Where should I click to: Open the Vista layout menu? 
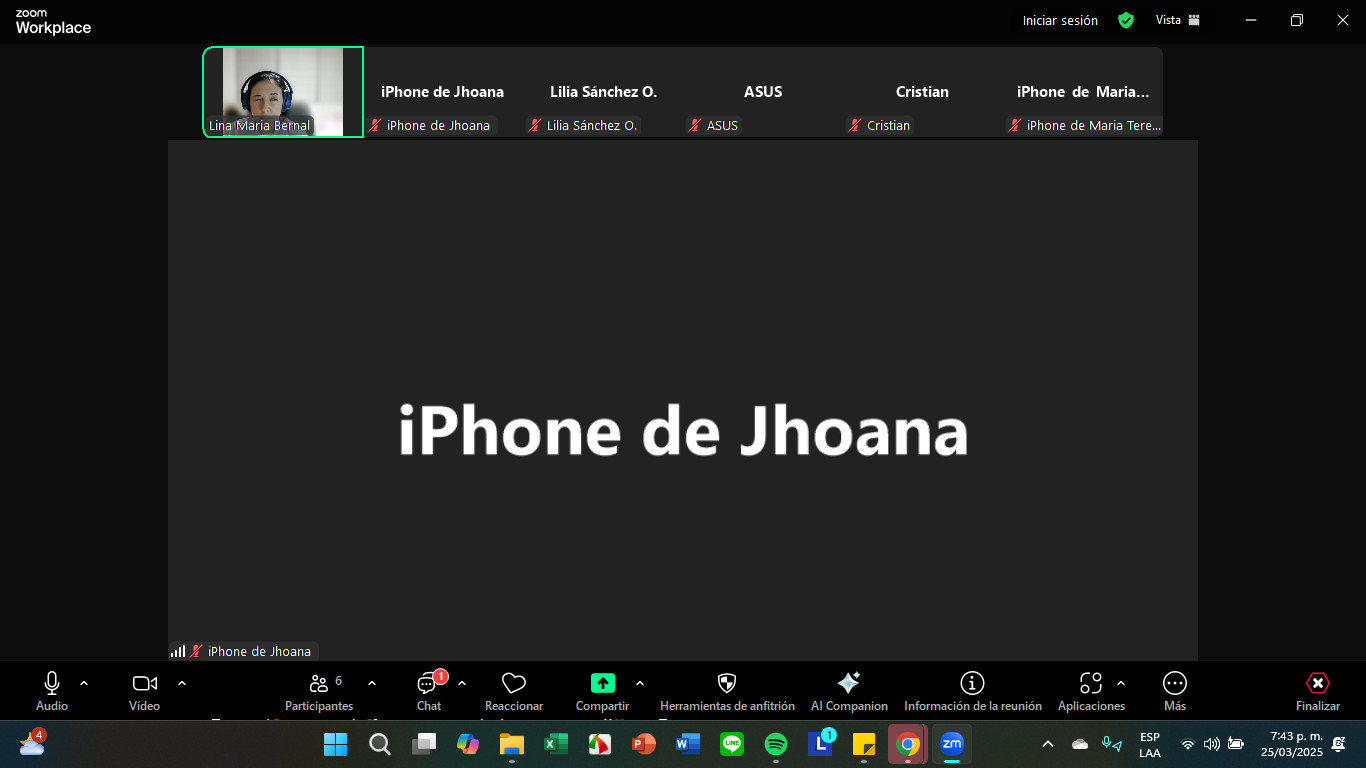1177,20
